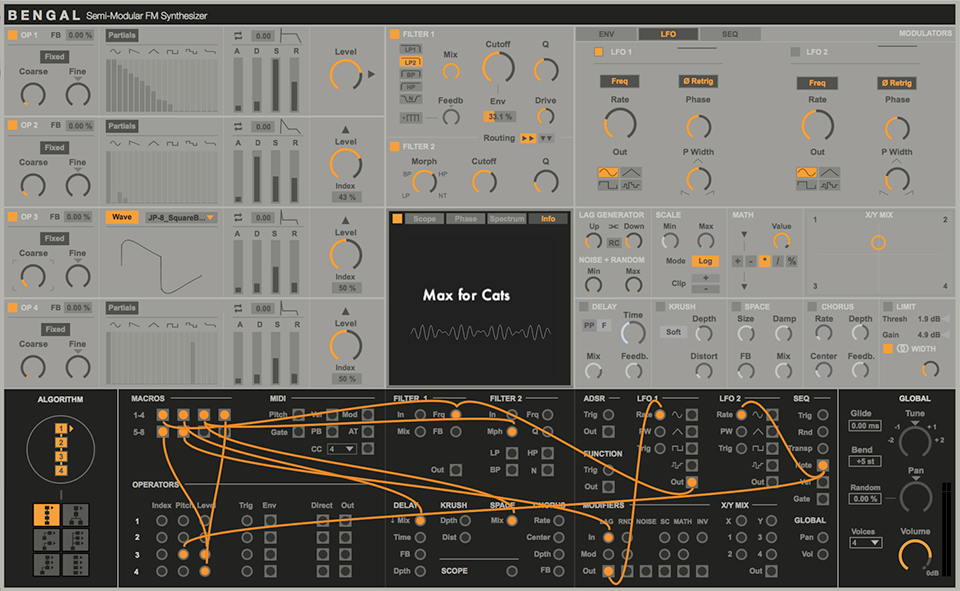Select the LP1 filter type in Filter 1

tap(410, 49)
